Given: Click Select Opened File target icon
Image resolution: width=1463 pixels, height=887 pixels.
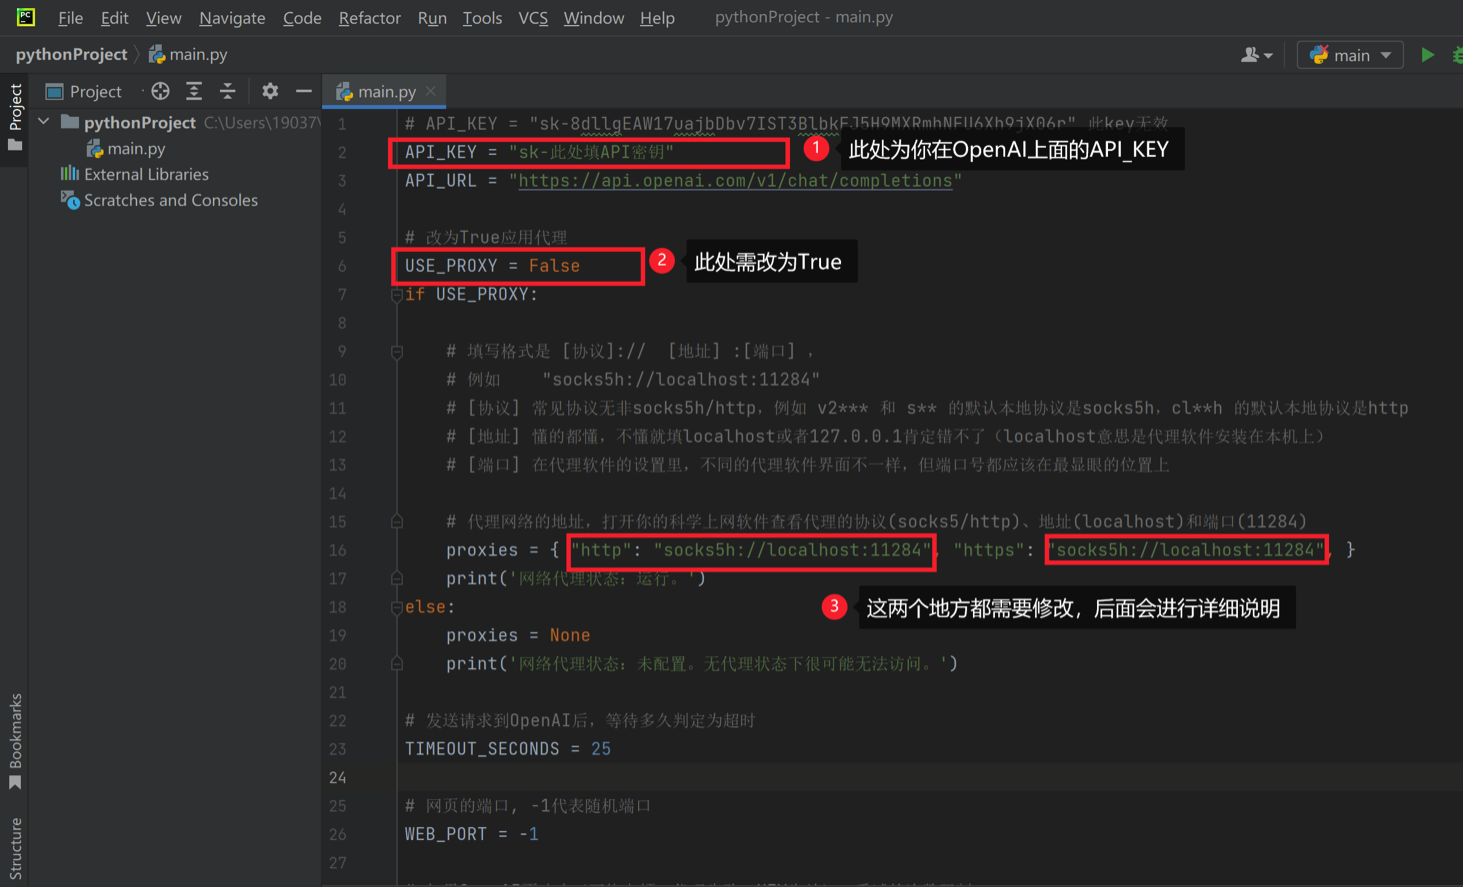Looking at the screenshot, I should 160,91.
